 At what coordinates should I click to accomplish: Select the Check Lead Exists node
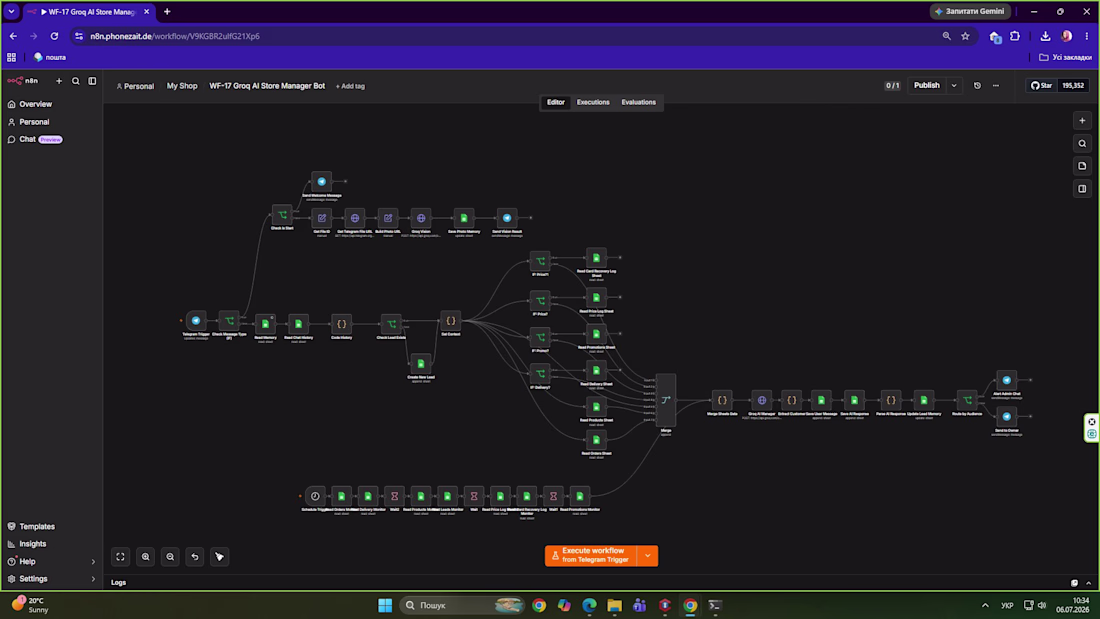[x=391, y=324]
